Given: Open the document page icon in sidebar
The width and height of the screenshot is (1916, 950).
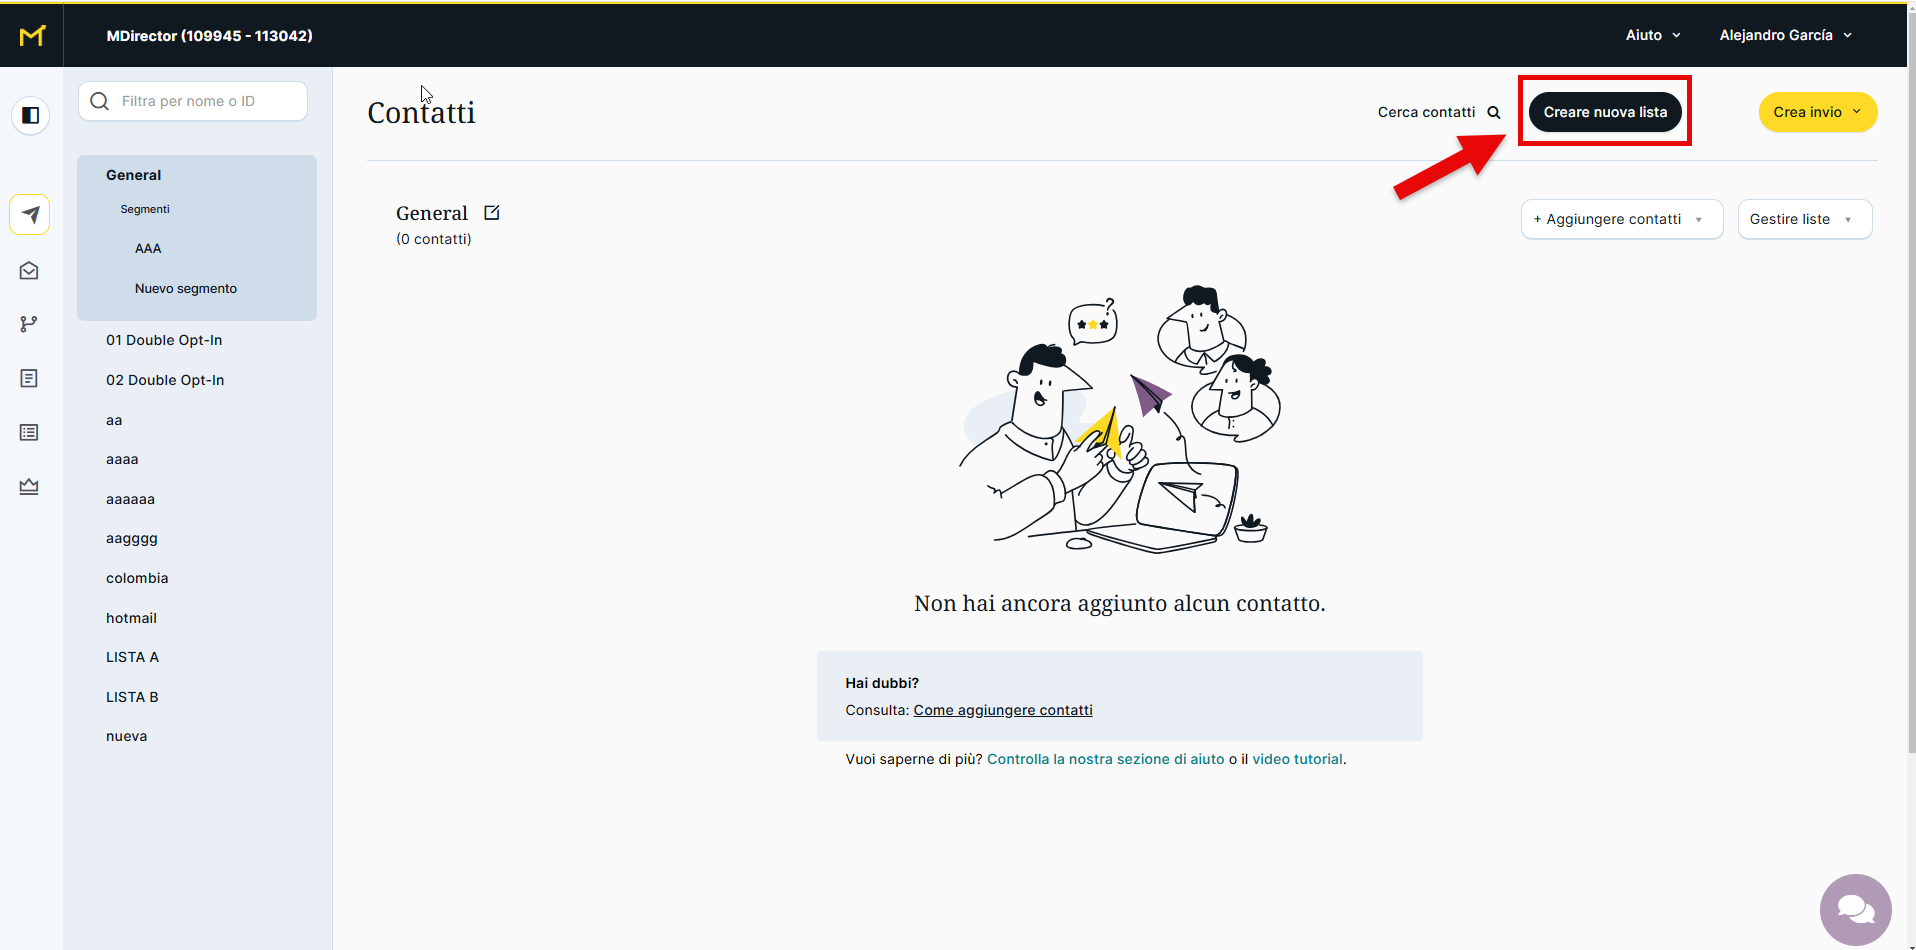Looking at the screenshot, I should pos(29,378).
